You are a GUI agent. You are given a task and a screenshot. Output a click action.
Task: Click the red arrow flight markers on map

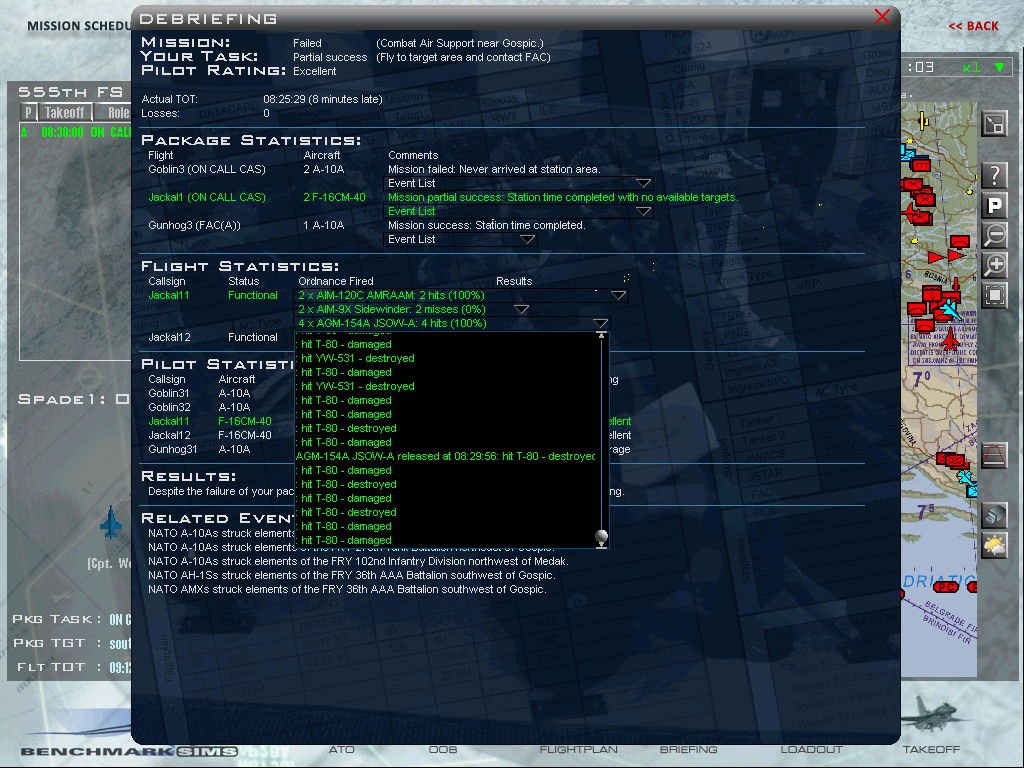tap(947, 256)
